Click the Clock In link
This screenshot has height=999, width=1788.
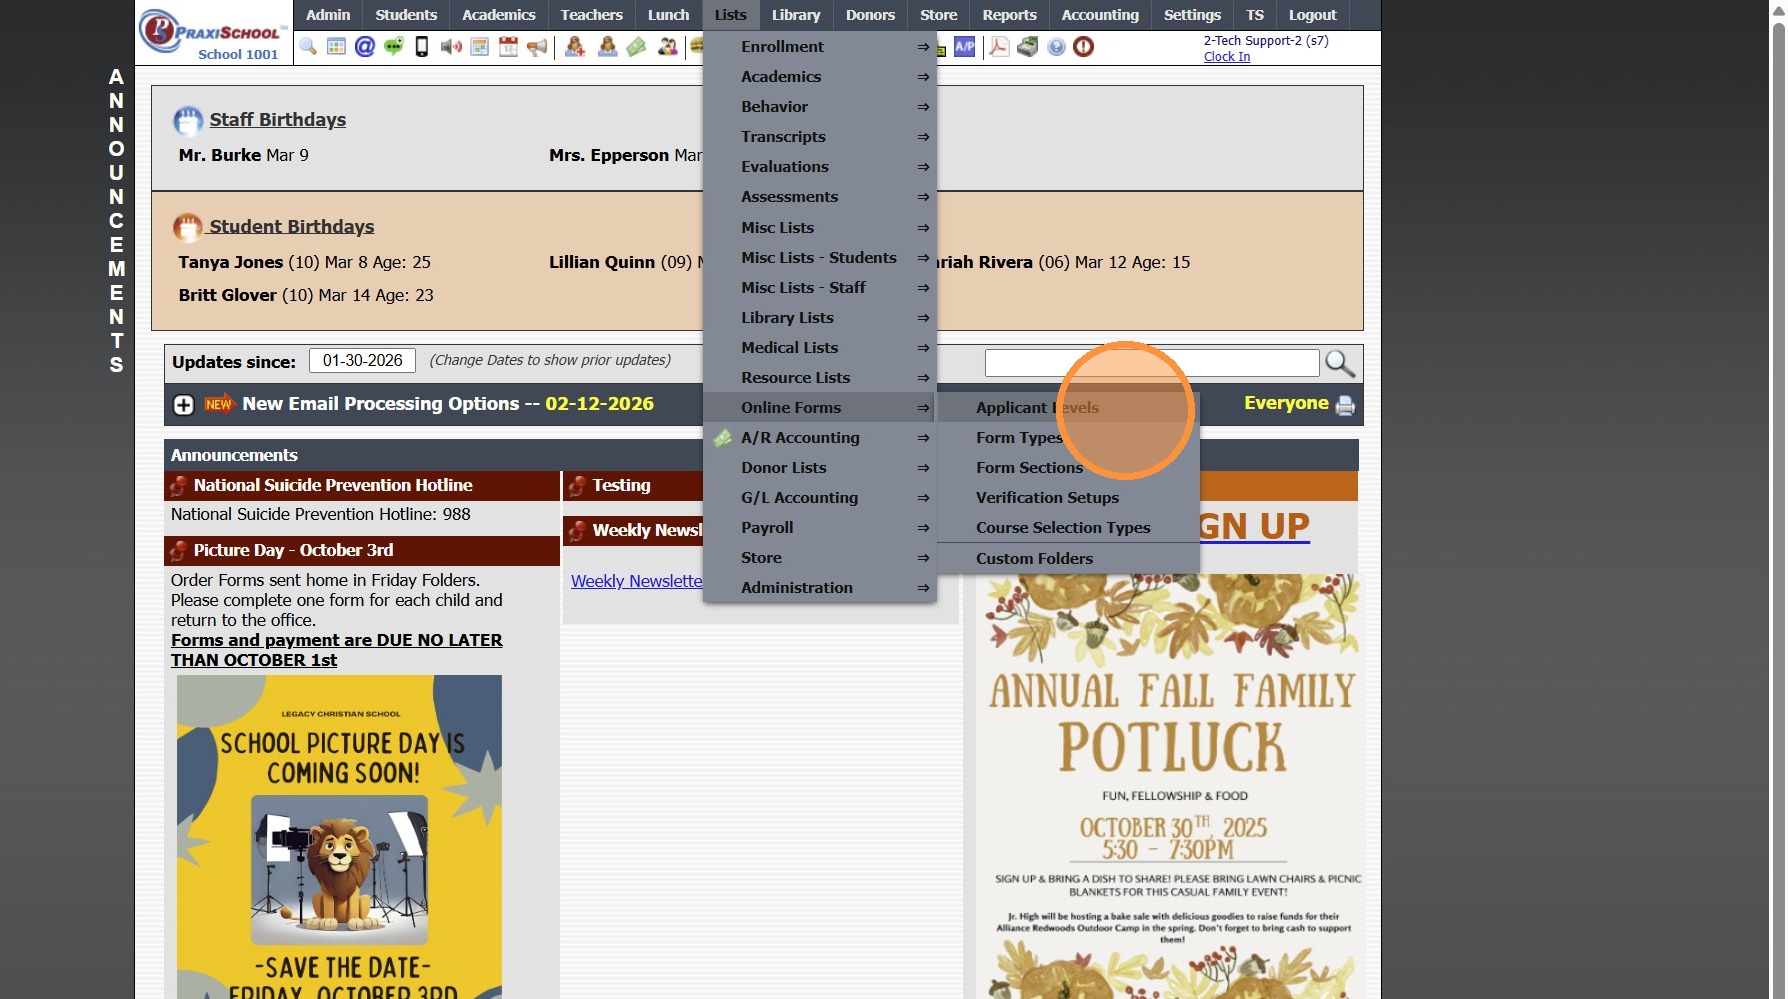coord(1227,57)
